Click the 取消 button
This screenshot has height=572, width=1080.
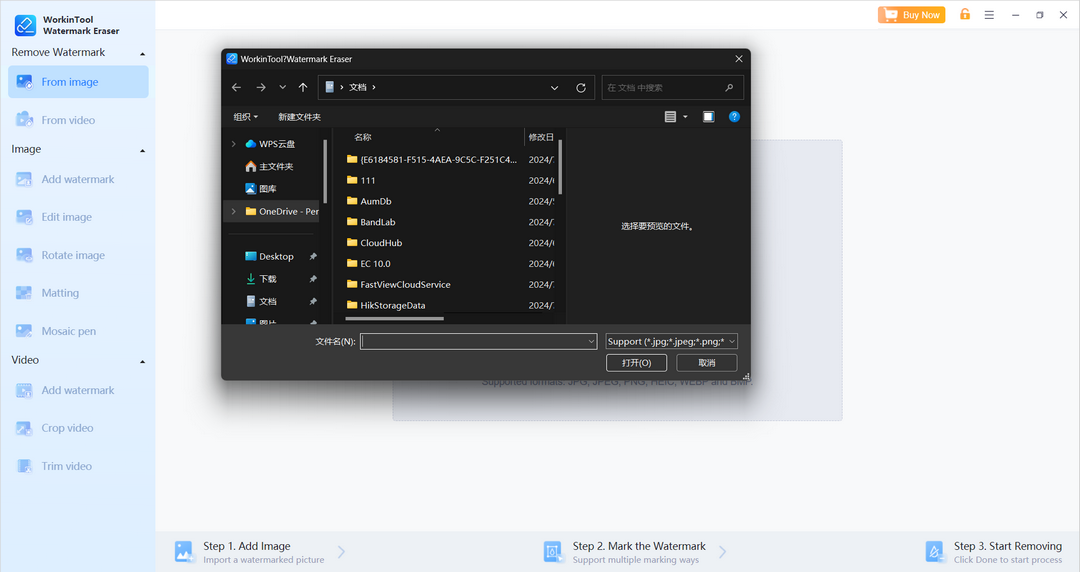[x=707, y=362]
